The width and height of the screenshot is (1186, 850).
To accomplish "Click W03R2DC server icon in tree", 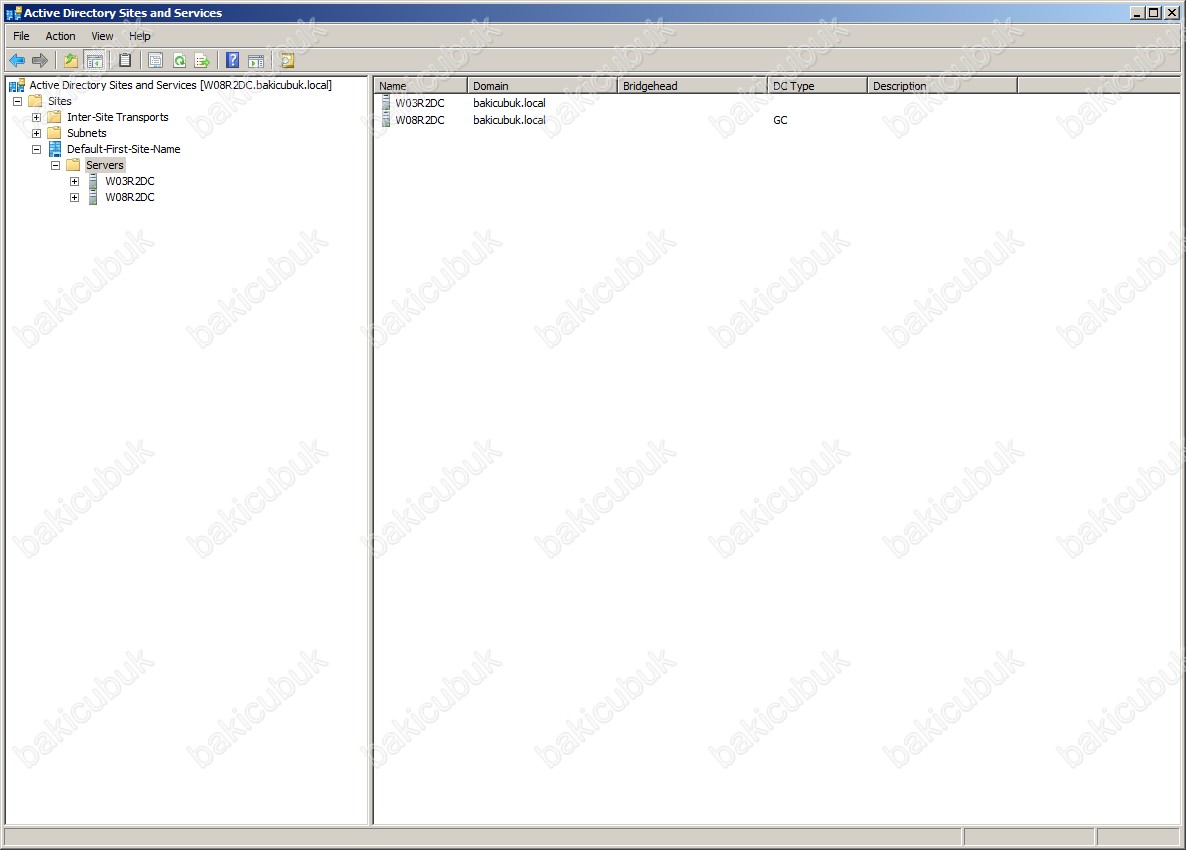I will [x=93, y=181].
